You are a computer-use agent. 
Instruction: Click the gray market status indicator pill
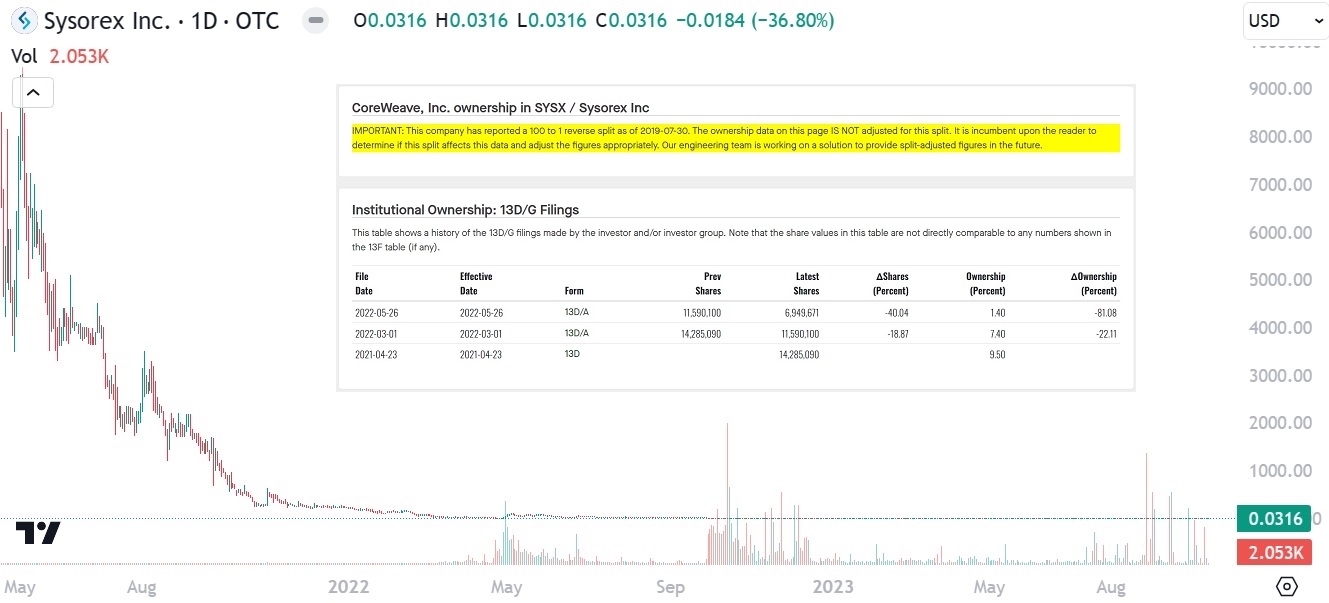coord(316,21)
